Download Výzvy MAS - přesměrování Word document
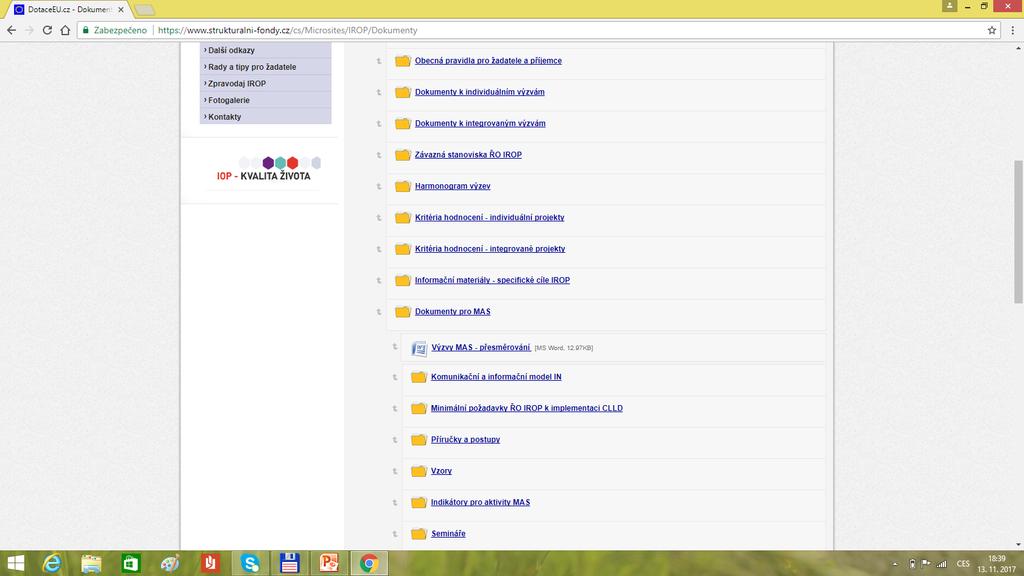The height and width of the screenshot is (576, 1024). [x=481, y=347]
